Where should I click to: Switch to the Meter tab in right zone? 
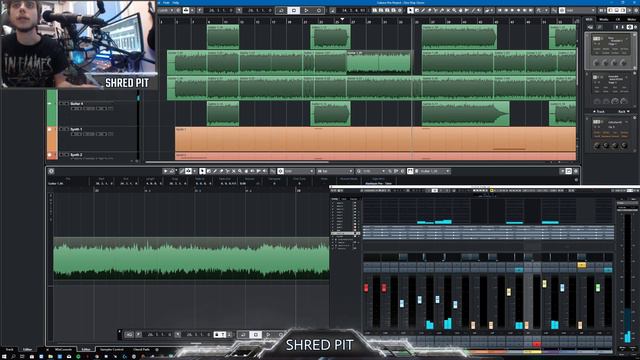[631, 19]
